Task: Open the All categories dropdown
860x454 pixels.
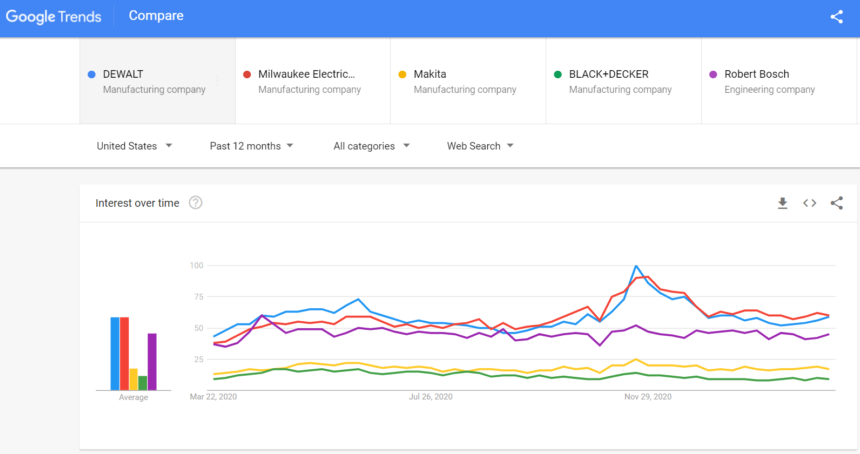Action: pos(371,146)
